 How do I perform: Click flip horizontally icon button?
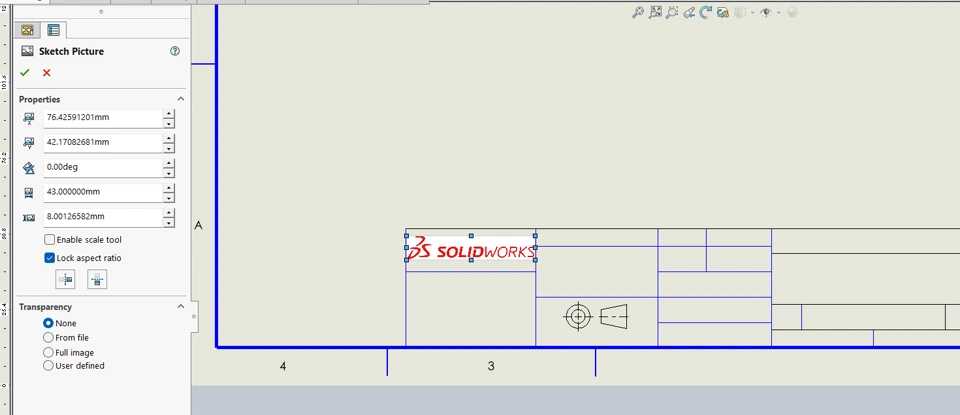click(x=66, y=280)
